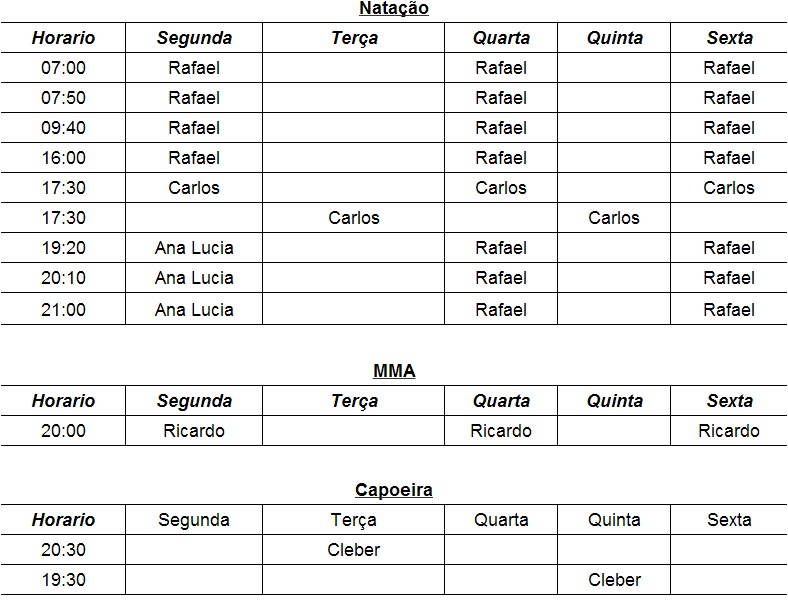The height and width of the screenshot is (606, 788).
Task: Select the 07:00 time cell in Natação
Action: point(63,68)
